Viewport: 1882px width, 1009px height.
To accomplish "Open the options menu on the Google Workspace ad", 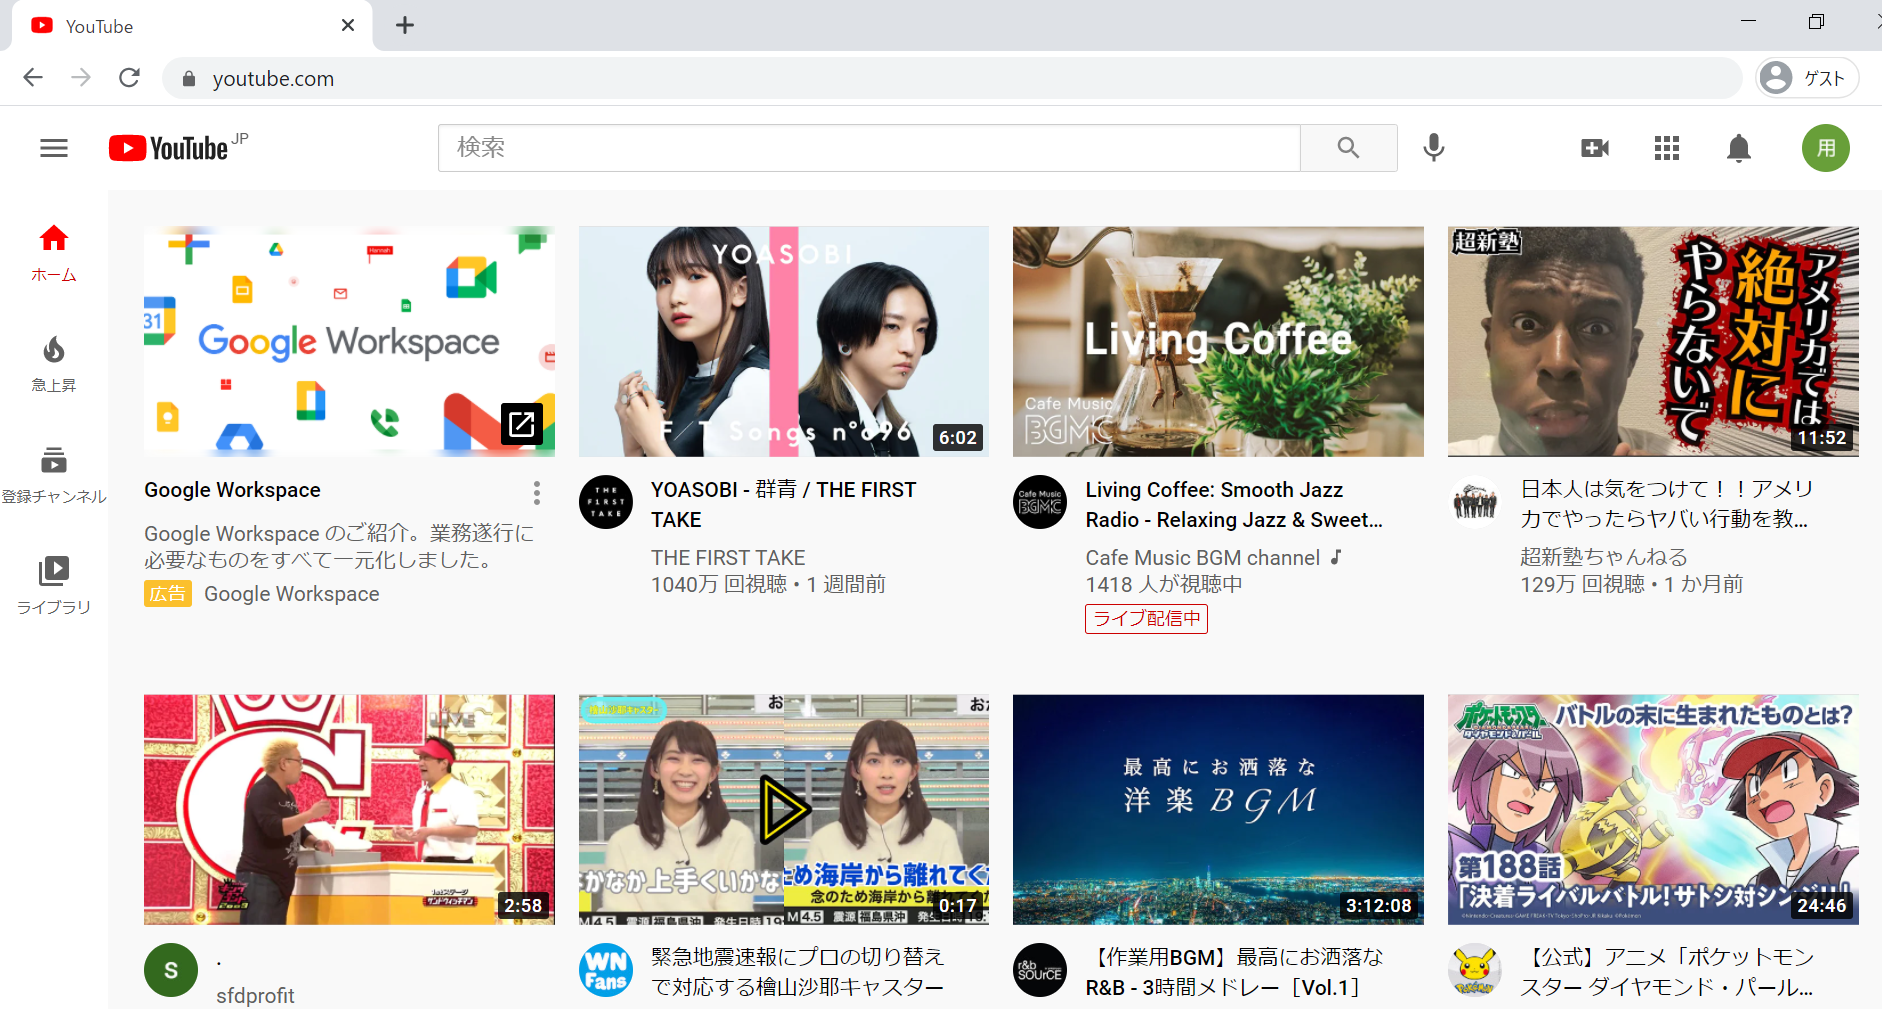I will coord(536,492).
